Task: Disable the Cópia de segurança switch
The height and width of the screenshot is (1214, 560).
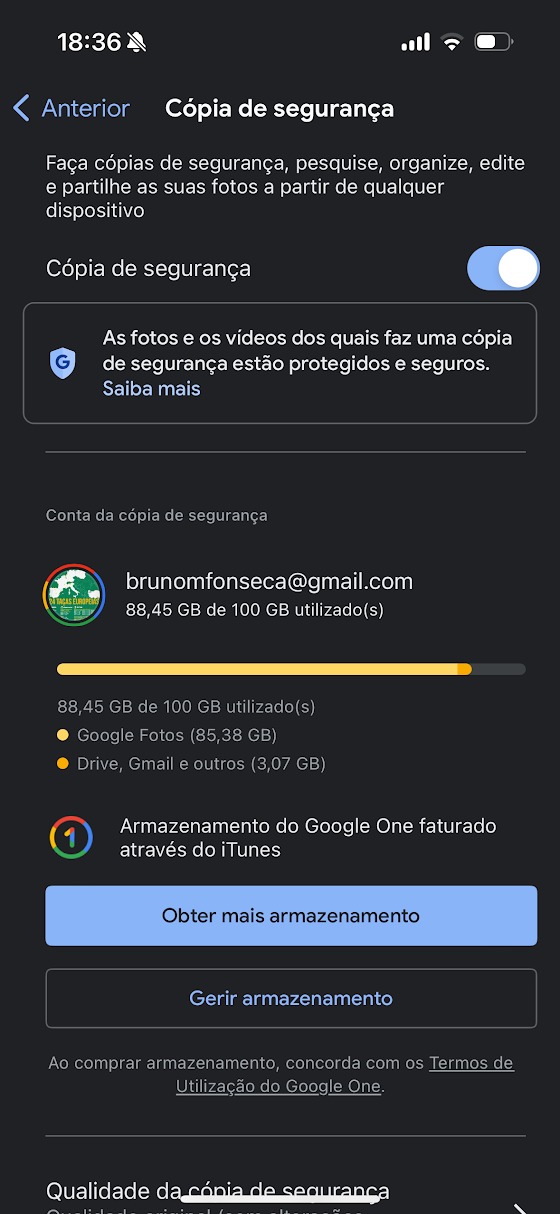Action: [x=503, y=268]
